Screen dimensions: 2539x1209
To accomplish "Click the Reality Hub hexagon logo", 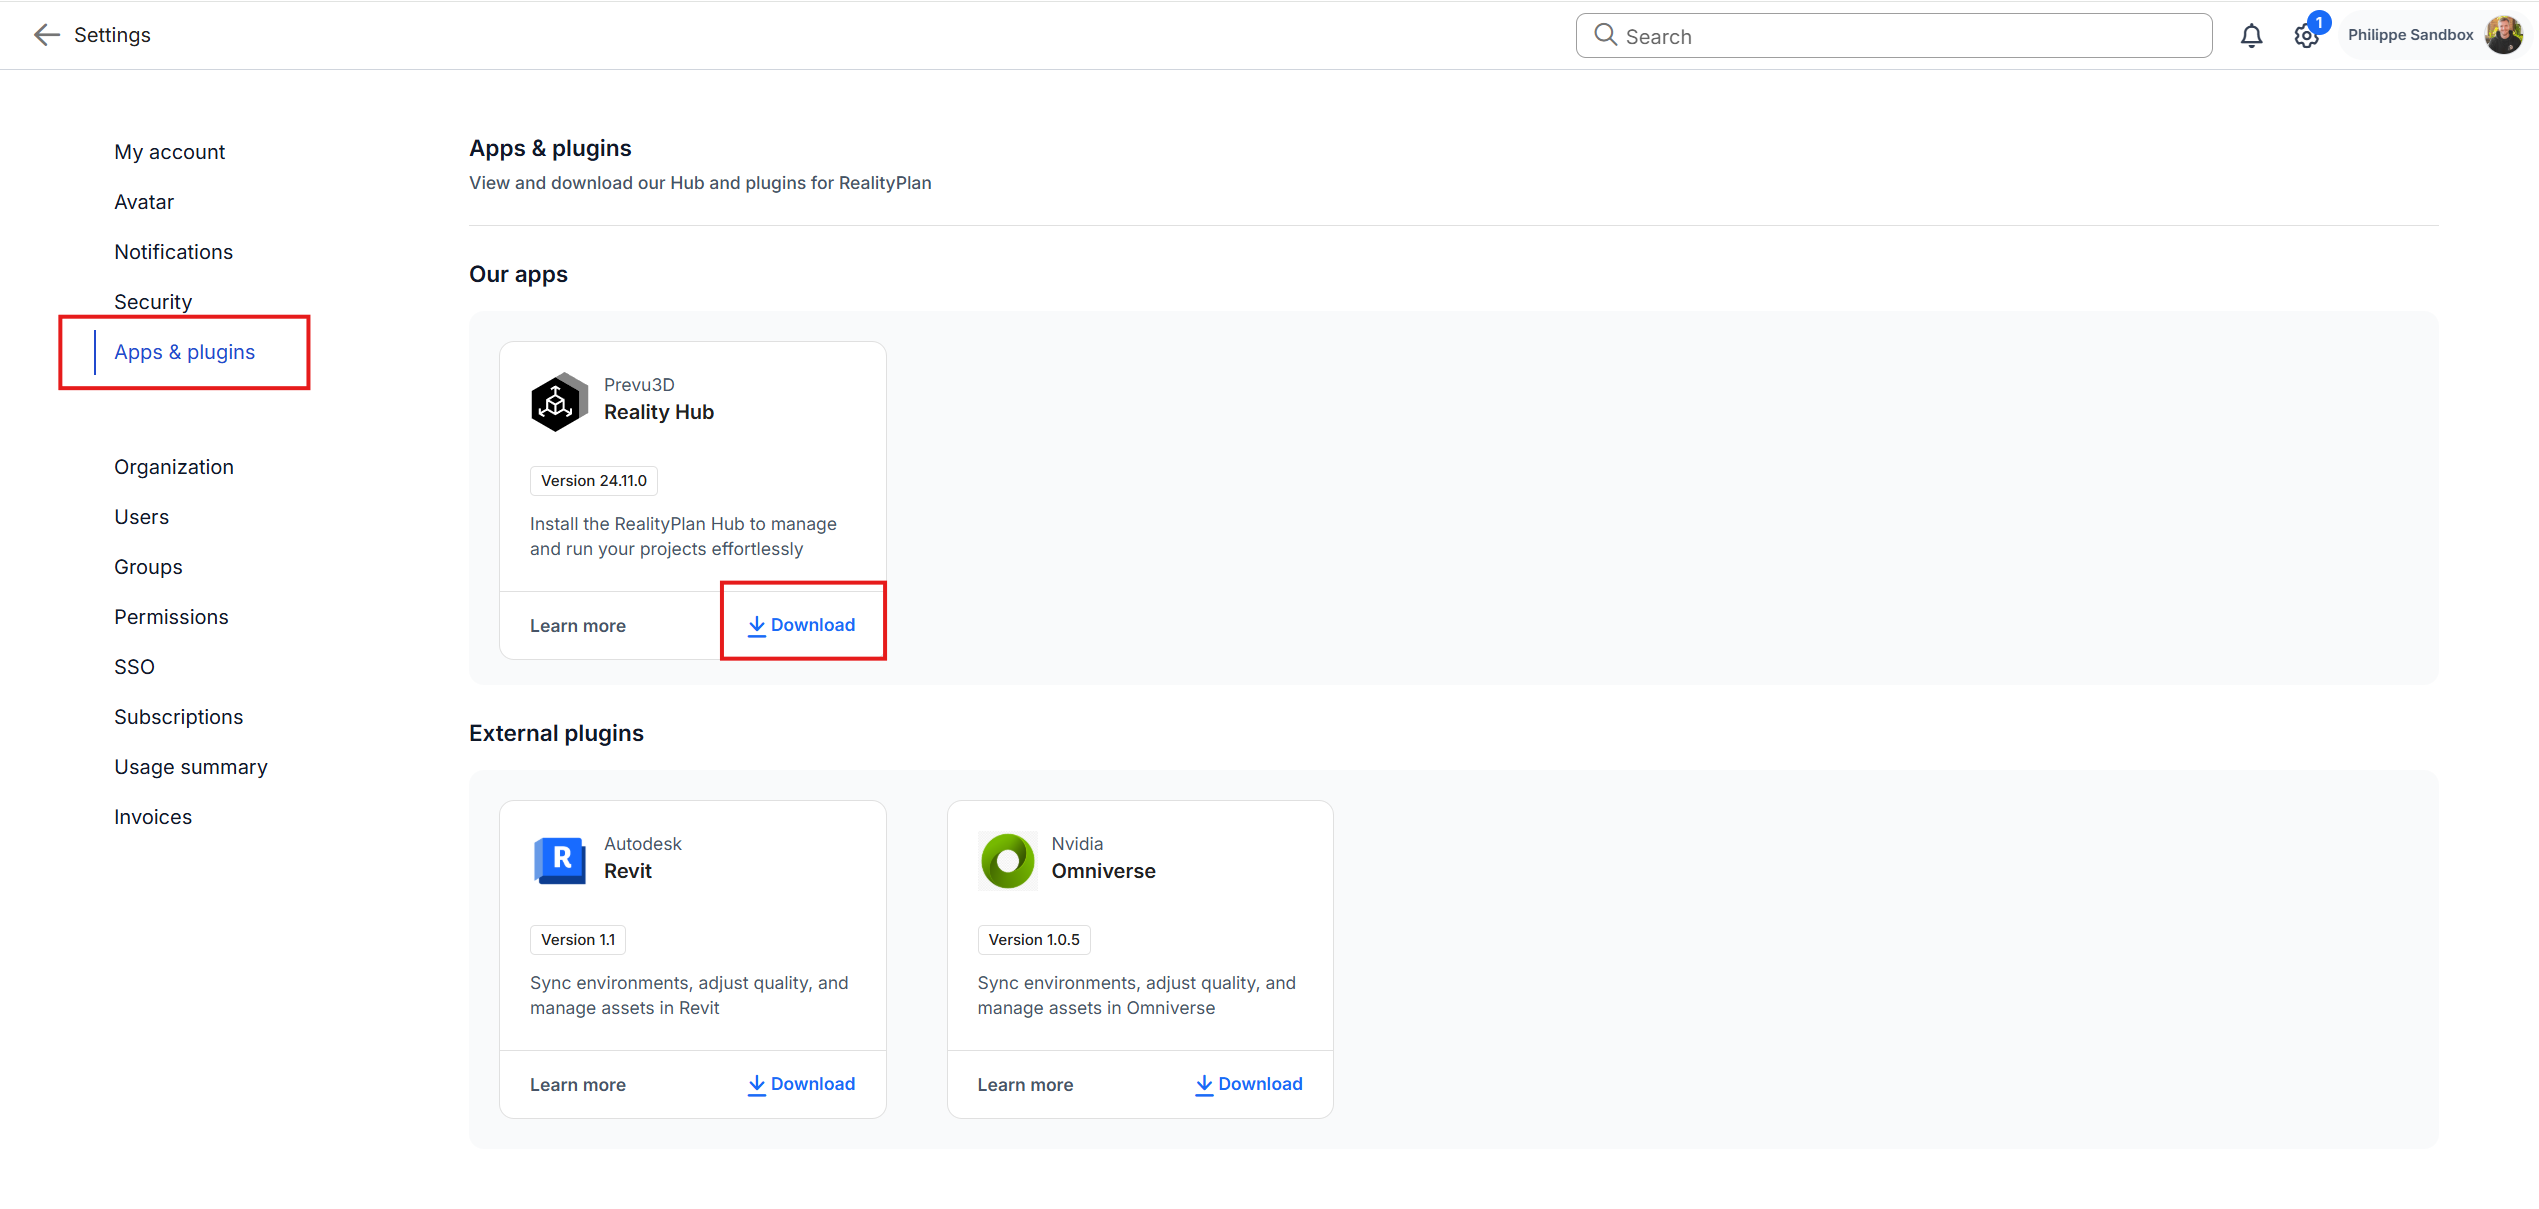I will pos(558,401).
